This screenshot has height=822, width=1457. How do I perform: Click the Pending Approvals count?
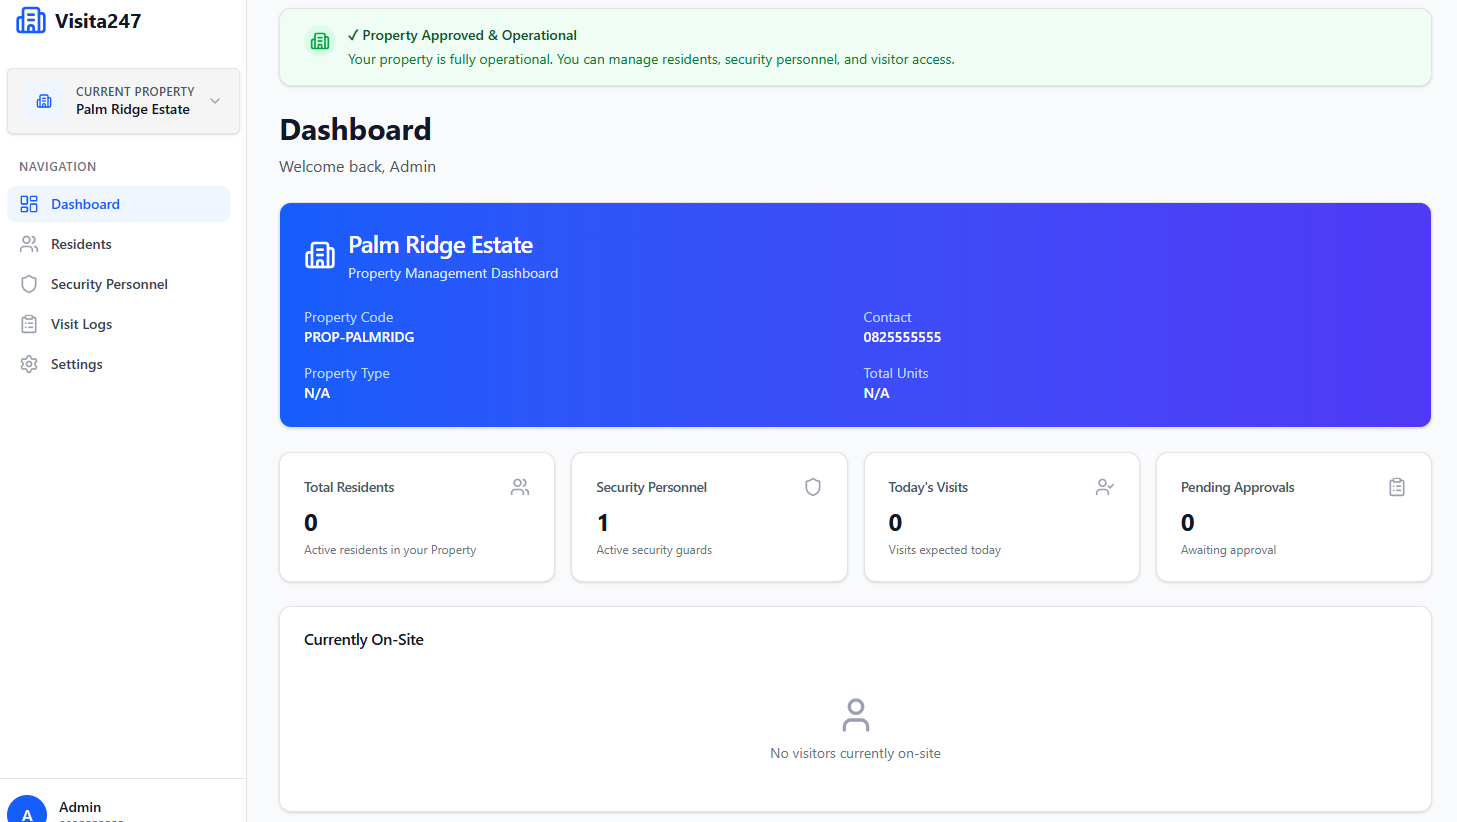point(1187,522)
